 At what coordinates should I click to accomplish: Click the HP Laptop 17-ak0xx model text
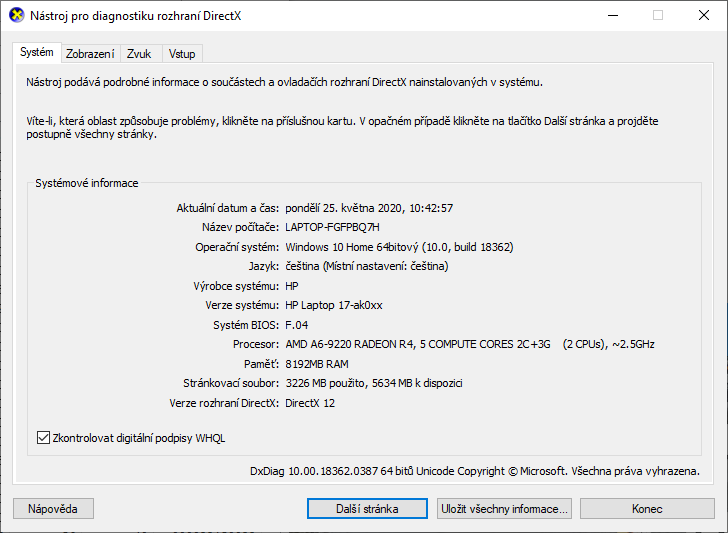tap(334, 305)
